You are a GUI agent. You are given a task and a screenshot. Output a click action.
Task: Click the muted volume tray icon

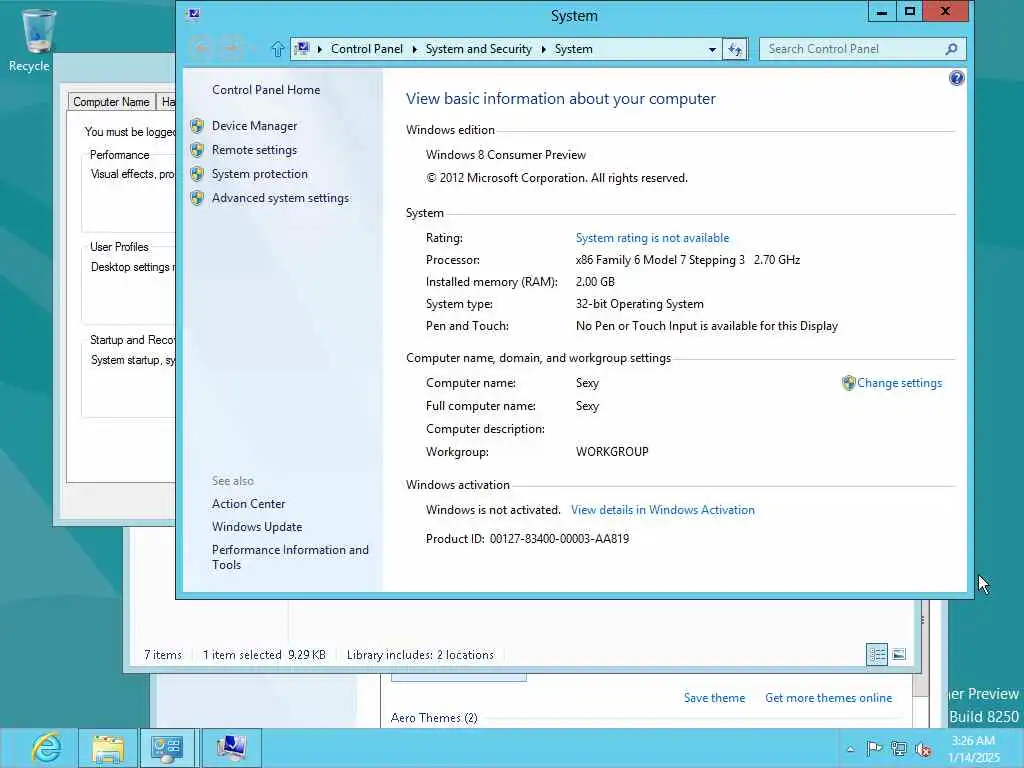(x=923, y=749)
